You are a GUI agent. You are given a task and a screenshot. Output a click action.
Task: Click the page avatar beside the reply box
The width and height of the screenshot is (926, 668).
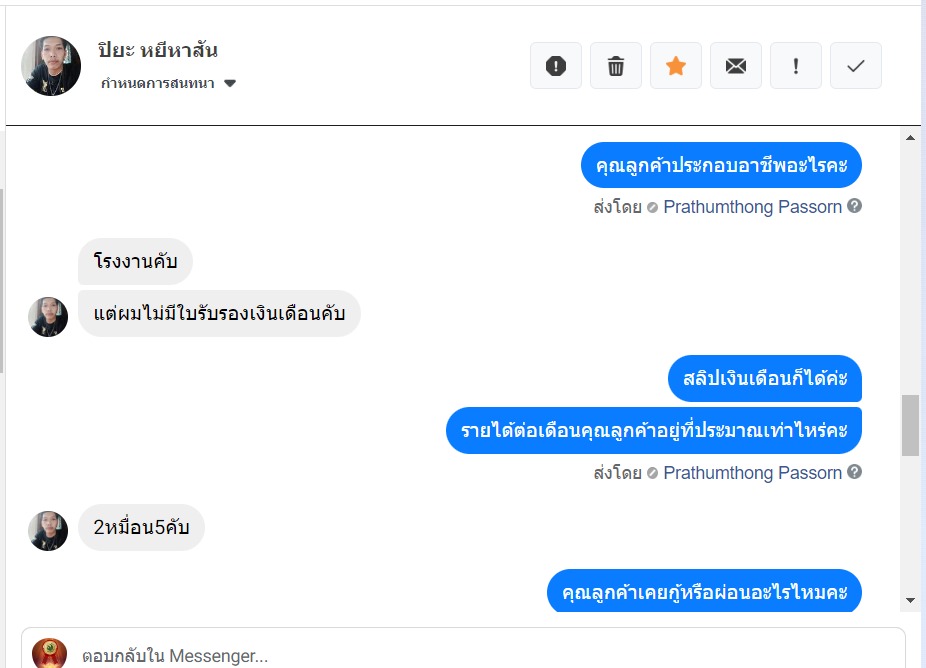click(50, 654)
